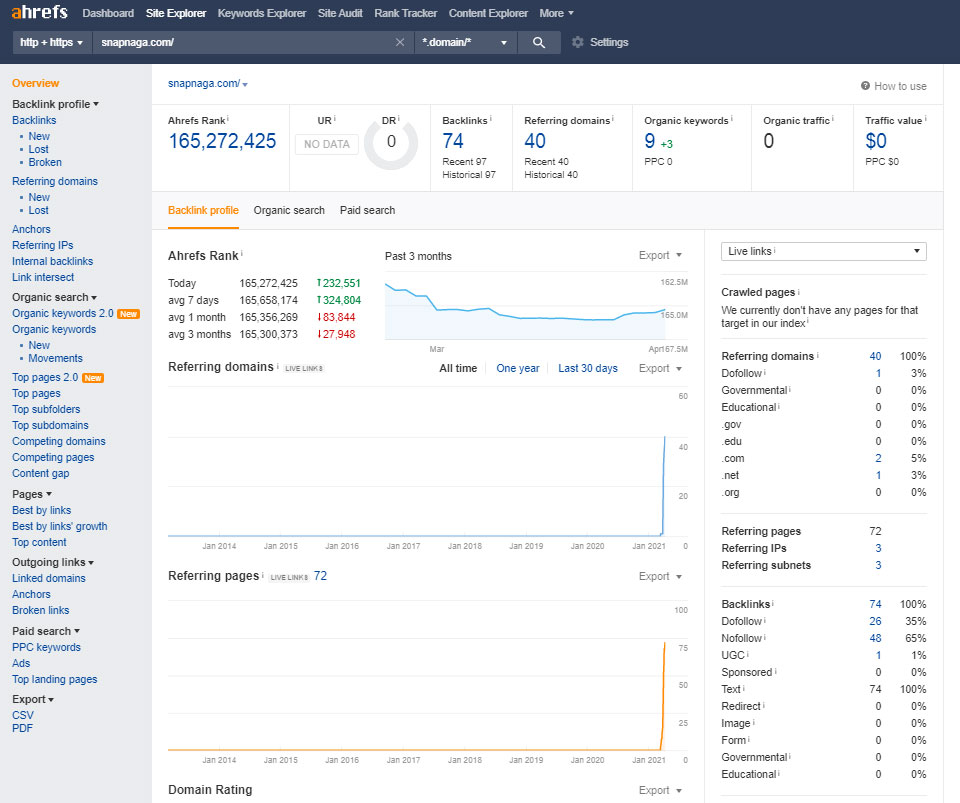Open Site Audit from the top menu

click(x=340, y=13)
